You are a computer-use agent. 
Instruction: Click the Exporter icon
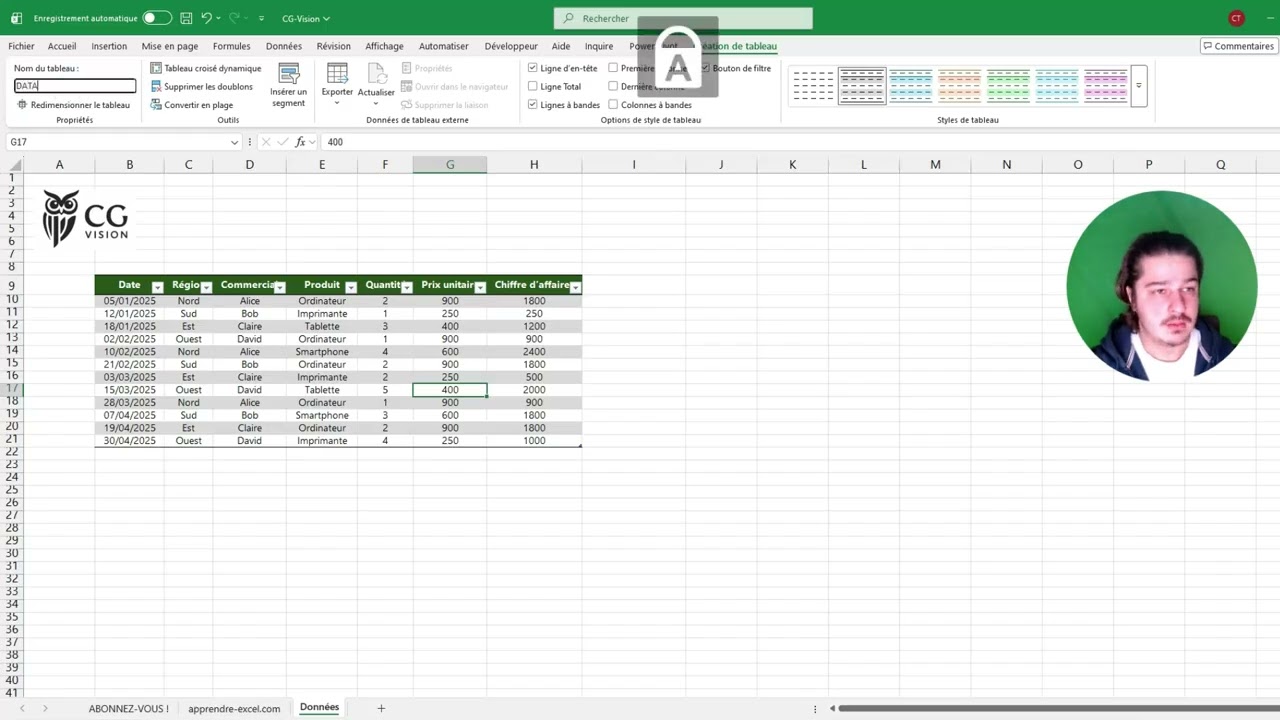[x=337, y=74]
